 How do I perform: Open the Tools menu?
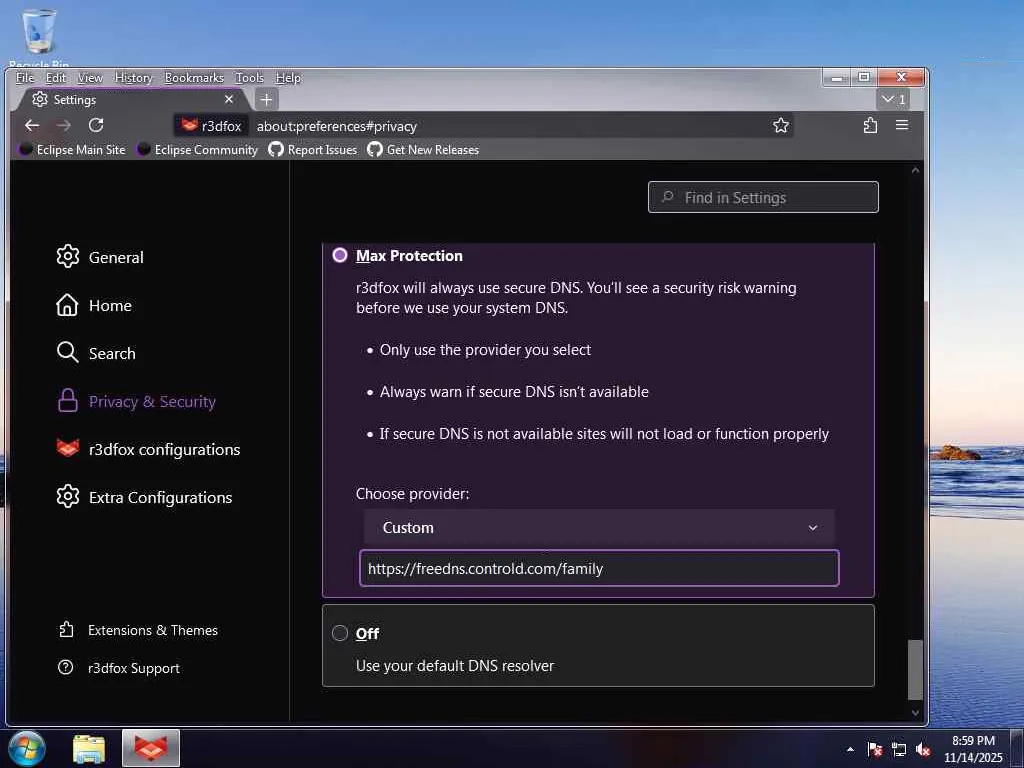pos(249,78)
